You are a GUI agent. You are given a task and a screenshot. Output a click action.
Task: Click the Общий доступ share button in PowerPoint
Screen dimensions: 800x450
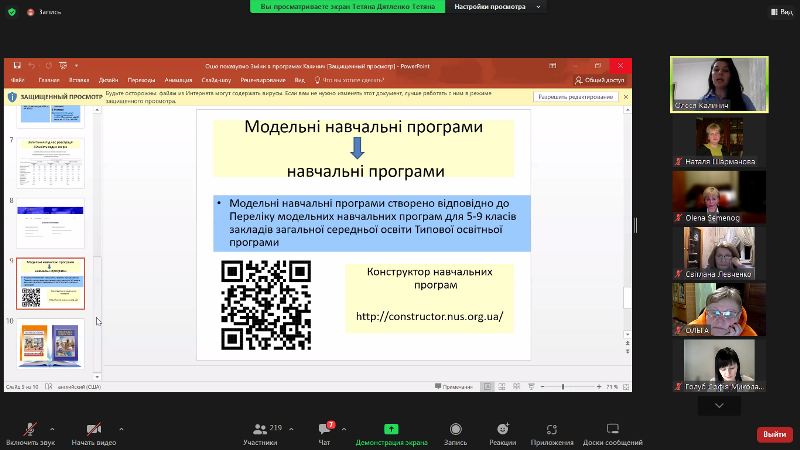[600, 80]
